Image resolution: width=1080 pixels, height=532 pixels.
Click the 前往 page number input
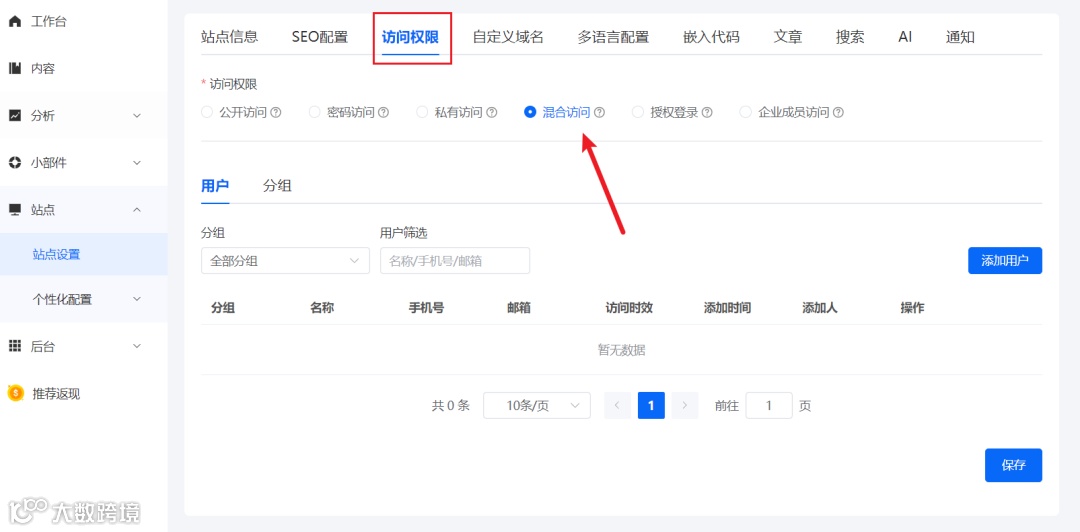pyautogui.click(x=769, y=406)
